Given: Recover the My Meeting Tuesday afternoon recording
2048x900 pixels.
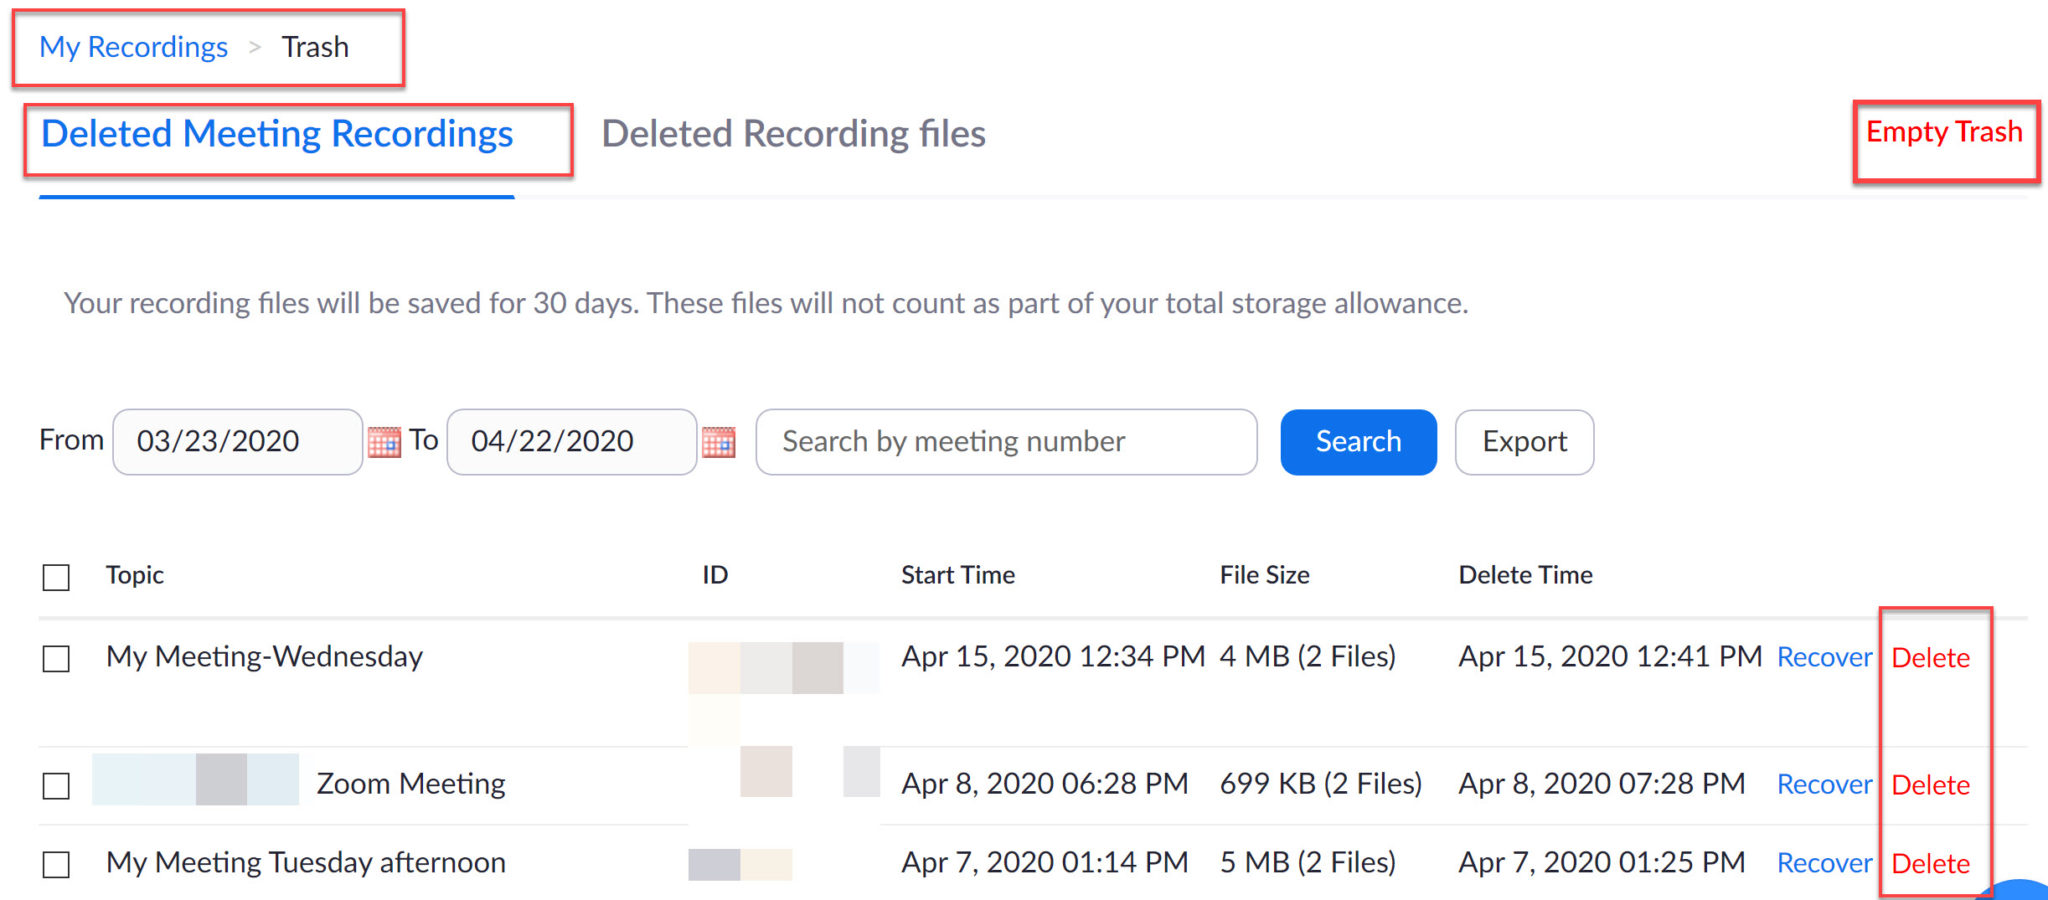Looking at the screenshot, I should point(1824,862).
